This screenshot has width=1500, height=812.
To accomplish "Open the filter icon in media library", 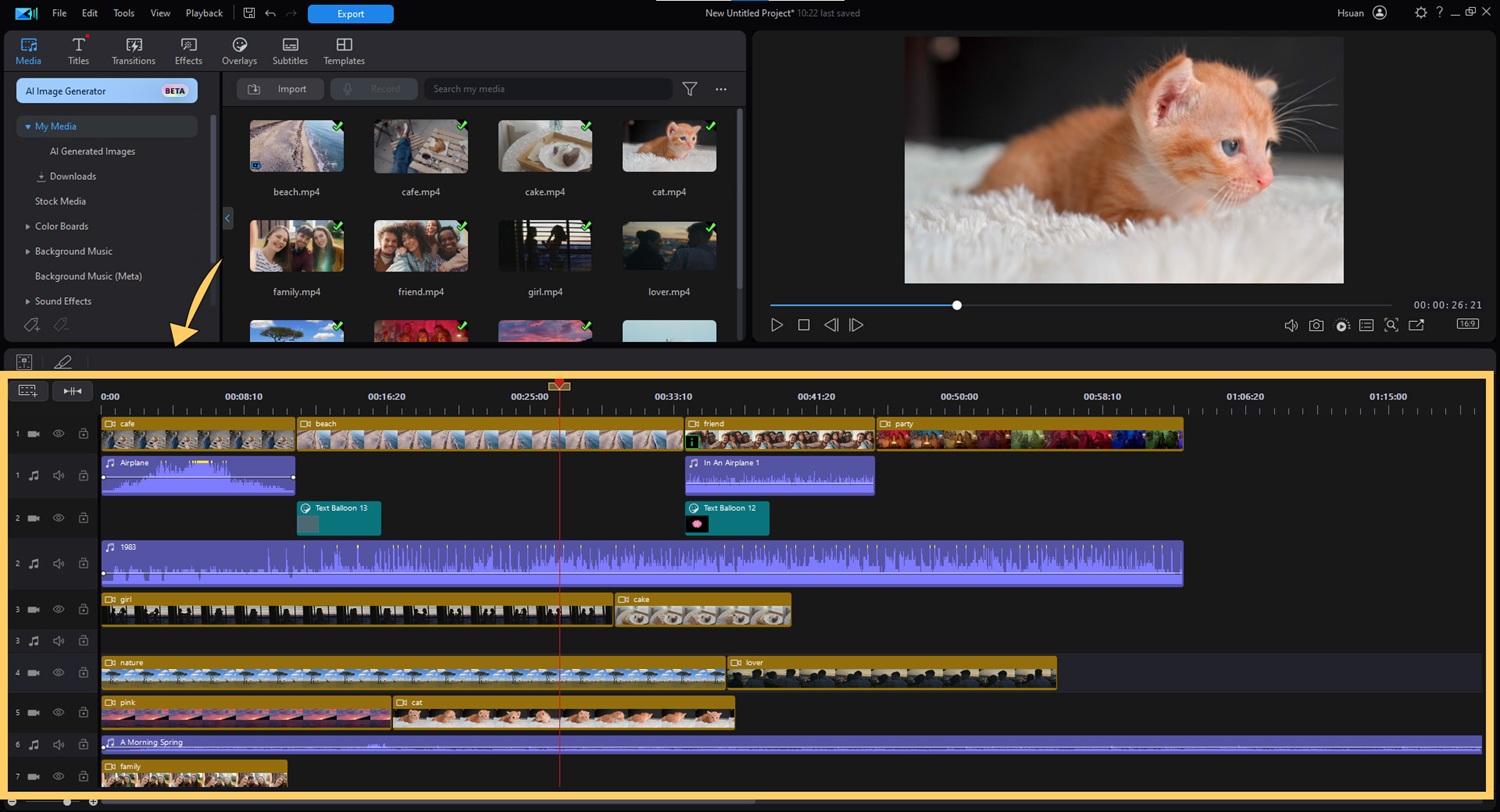I will (x=689, y=89).
